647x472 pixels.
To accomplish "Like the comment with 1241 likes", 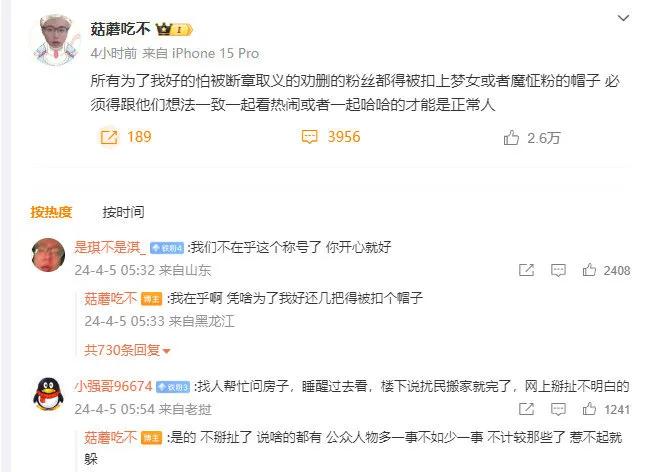I will [x=589, y=409].
